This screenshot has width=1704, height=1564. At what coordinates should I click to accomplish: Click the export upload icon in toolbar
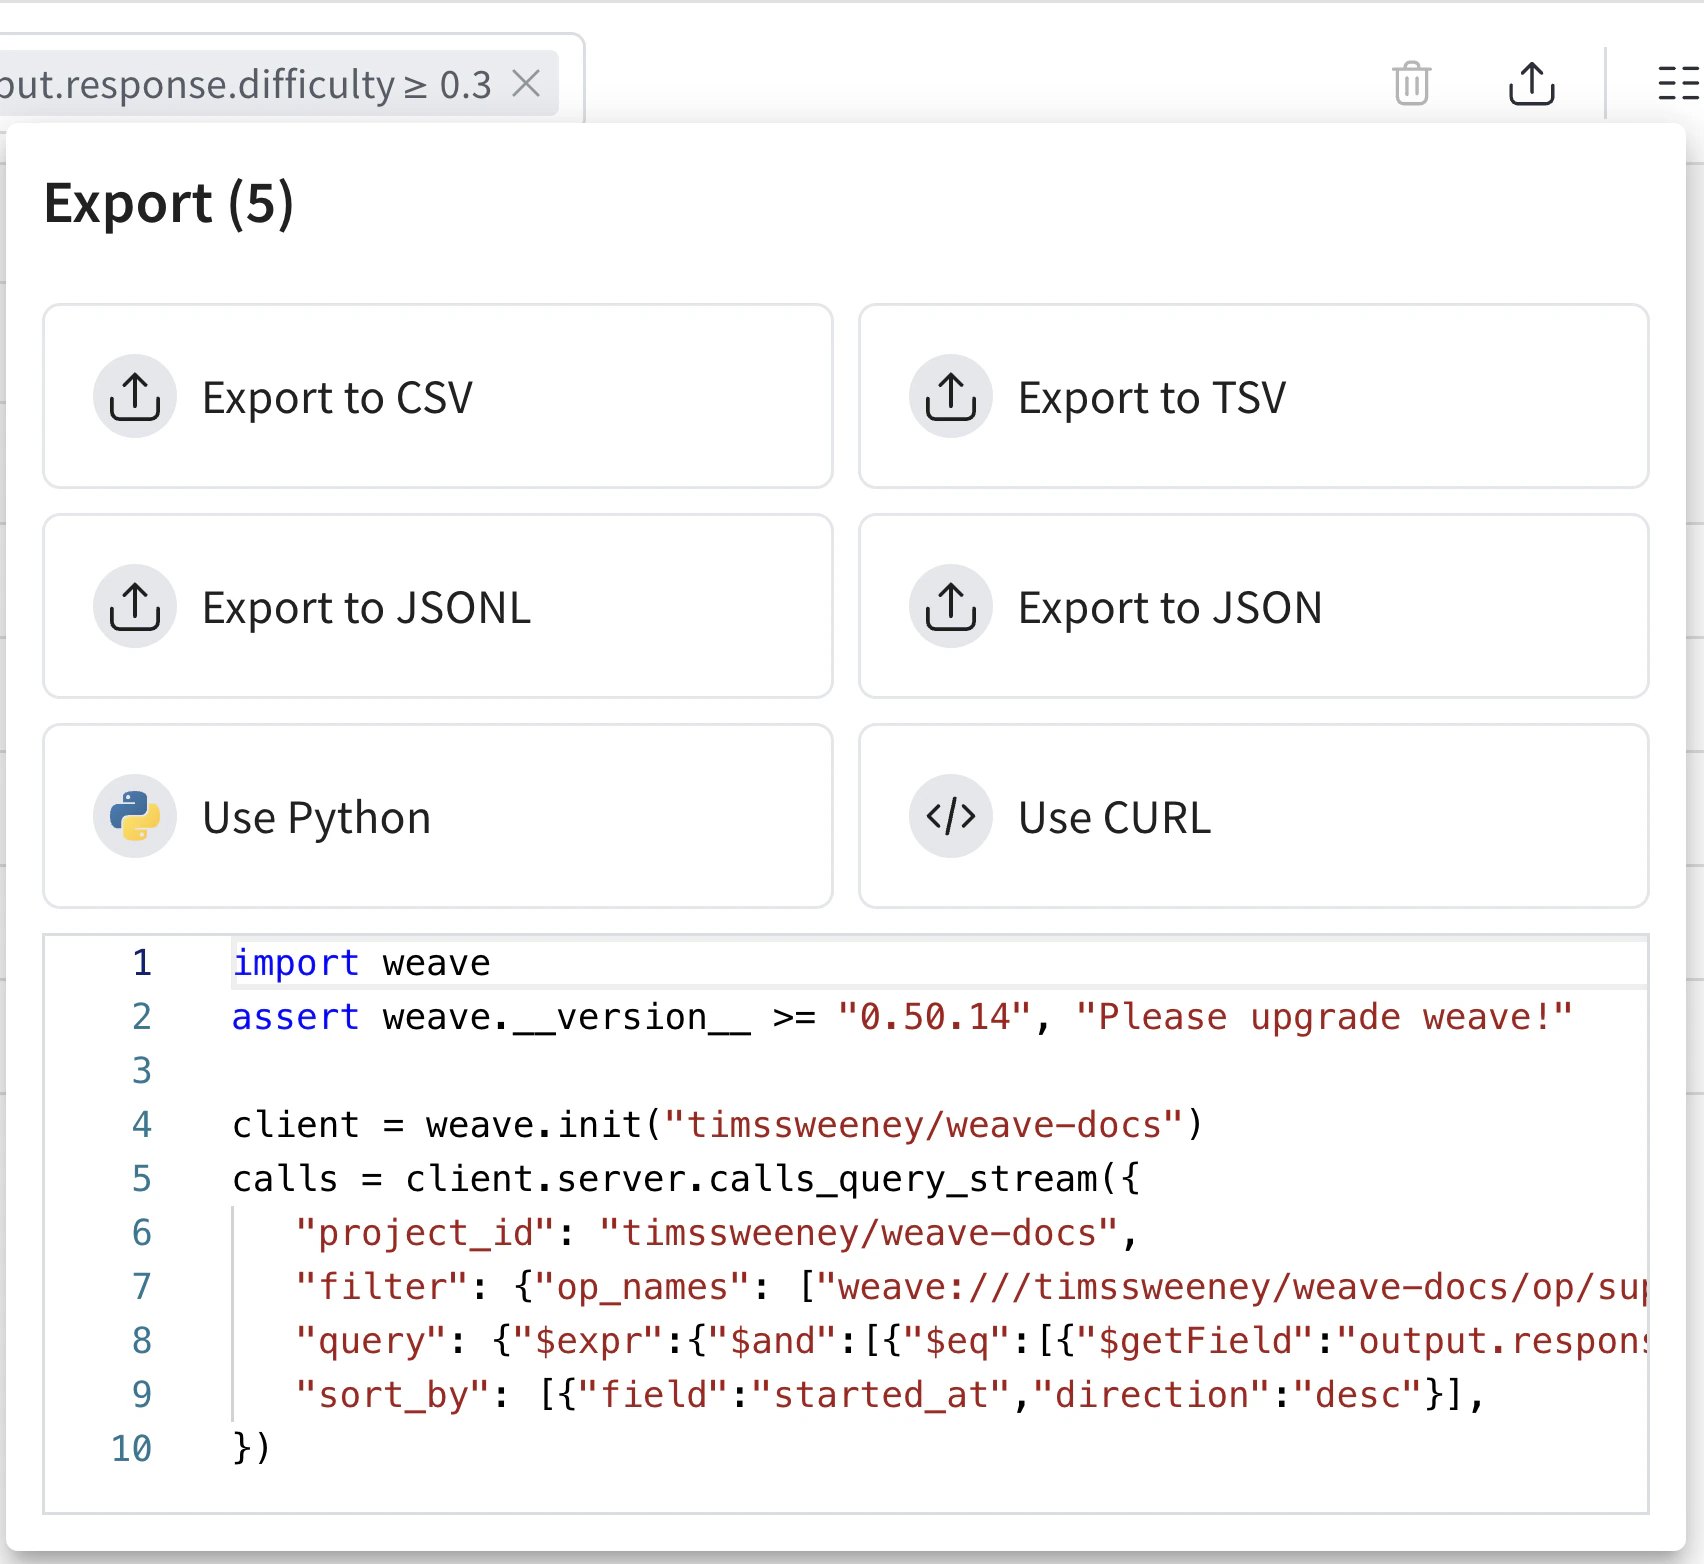(x=1531, y=84)
